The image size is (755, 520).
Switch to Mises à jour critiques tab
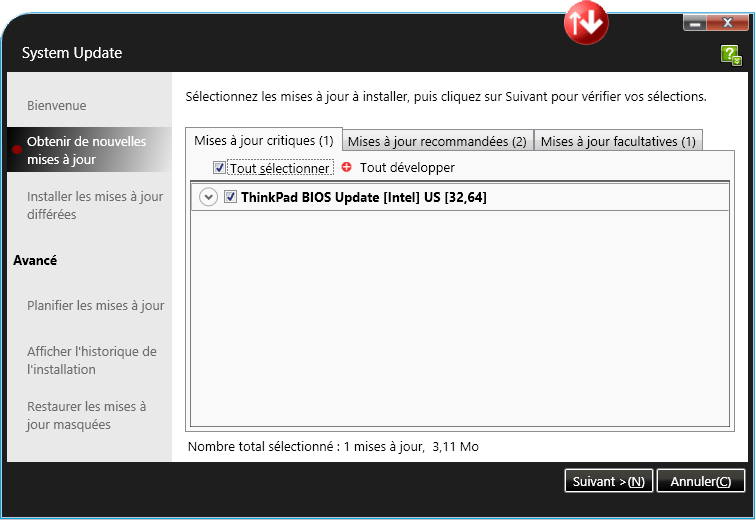(x=264, y=140)
